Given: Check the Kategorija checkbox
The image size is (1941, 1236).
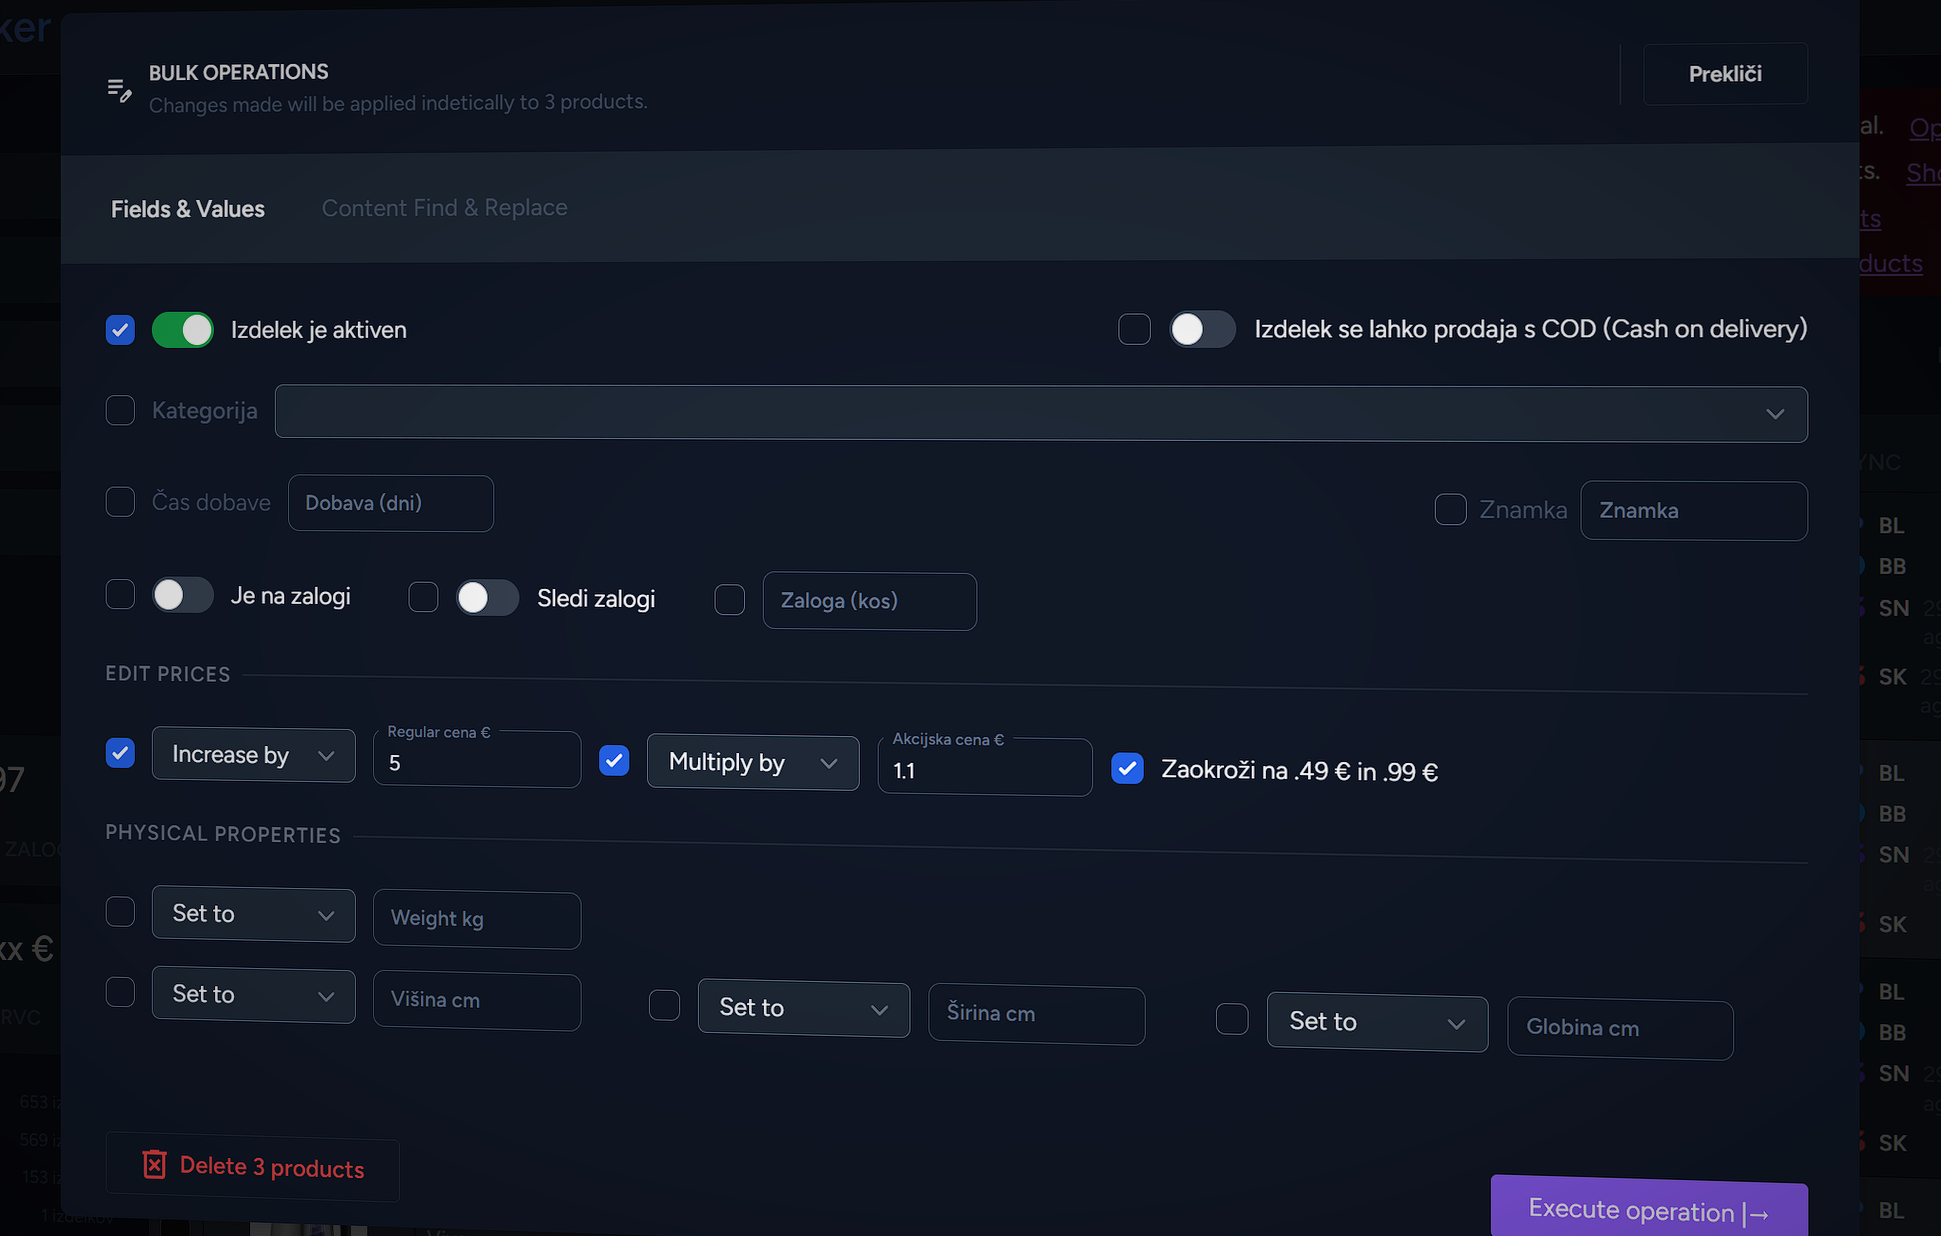Looking at the screenshot, I should click(x=120, y=410).
